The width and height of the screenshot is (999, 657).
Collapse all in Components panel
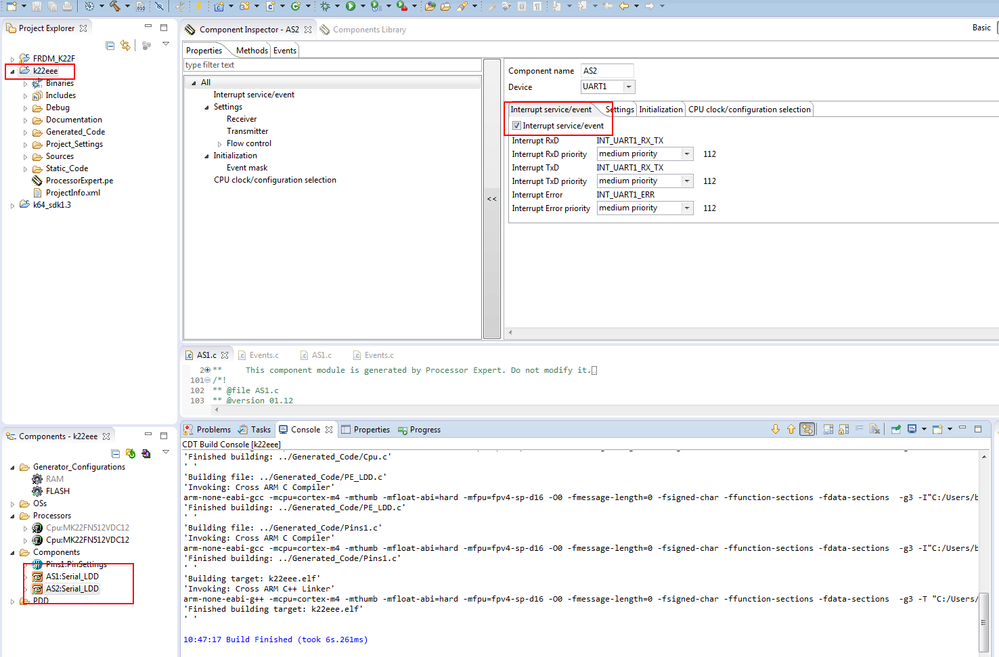pos(115,454)
